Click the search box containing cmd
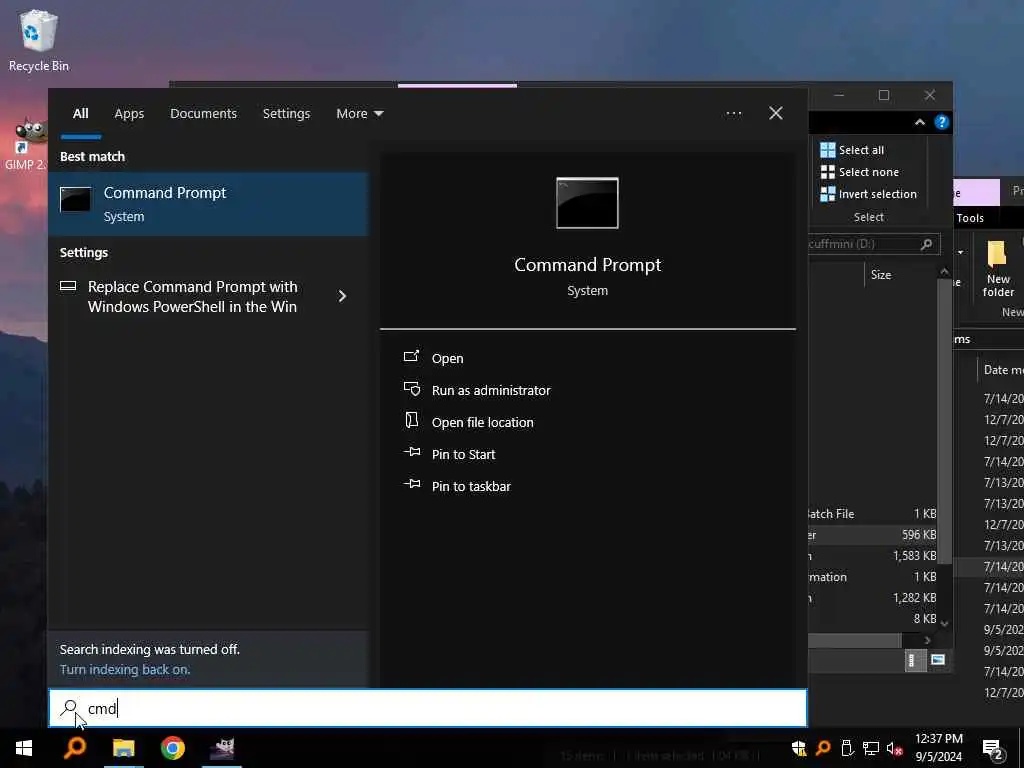Viewport: 1024px width, 768px height. [428, 708]
